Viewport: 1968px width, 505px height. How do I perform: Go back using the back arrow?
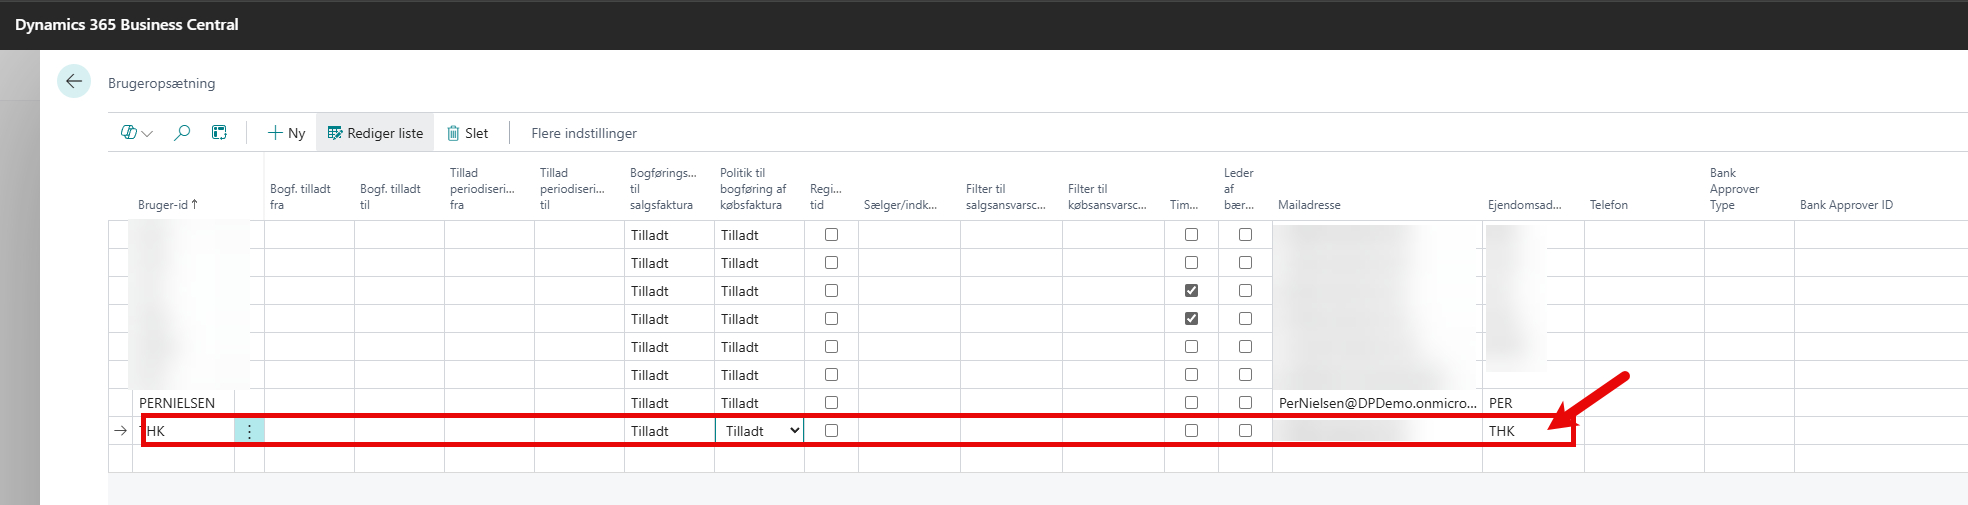click(73, 82)
